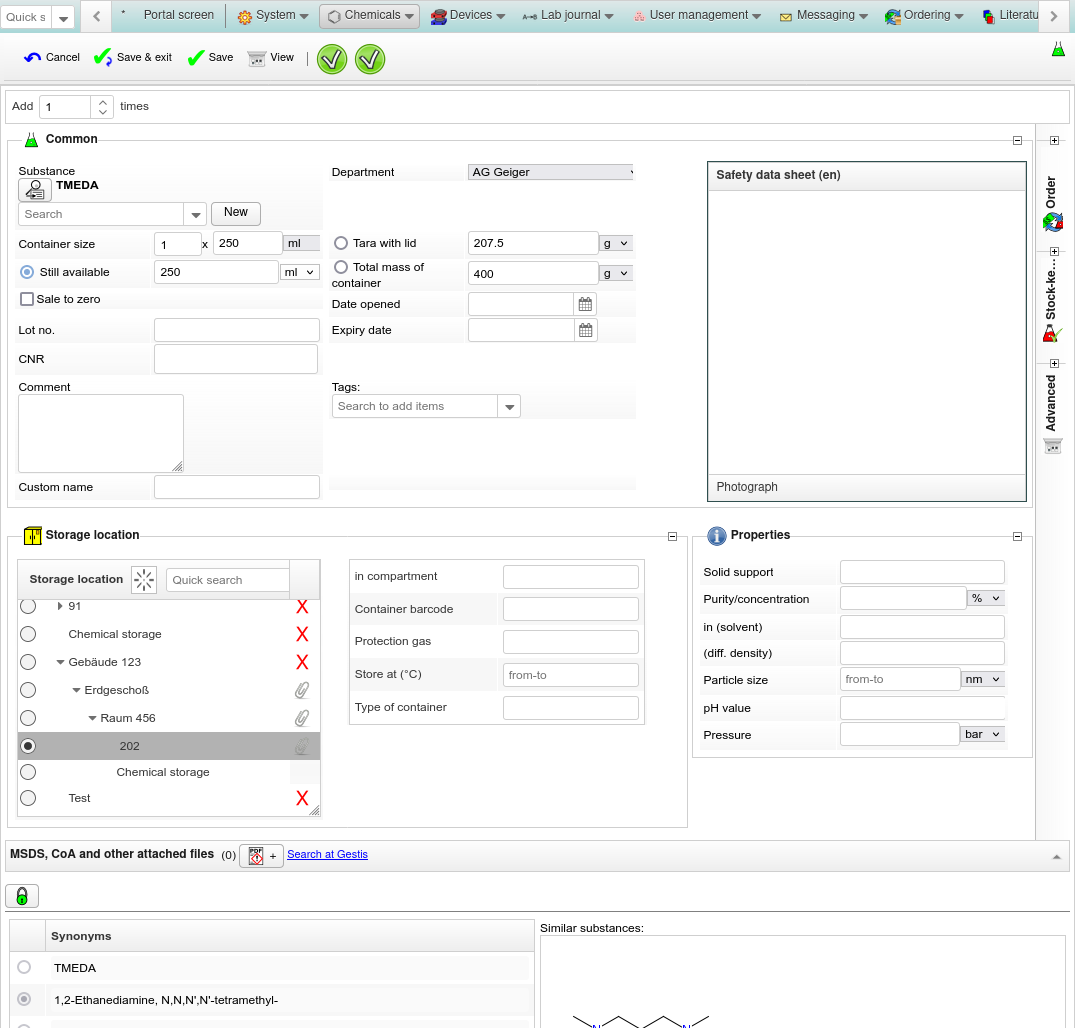Image resolution: width=1075 pixels, height=1028 pixels.
Task: Select Chemical storage under Raum 456
Action: coord(28,772)
